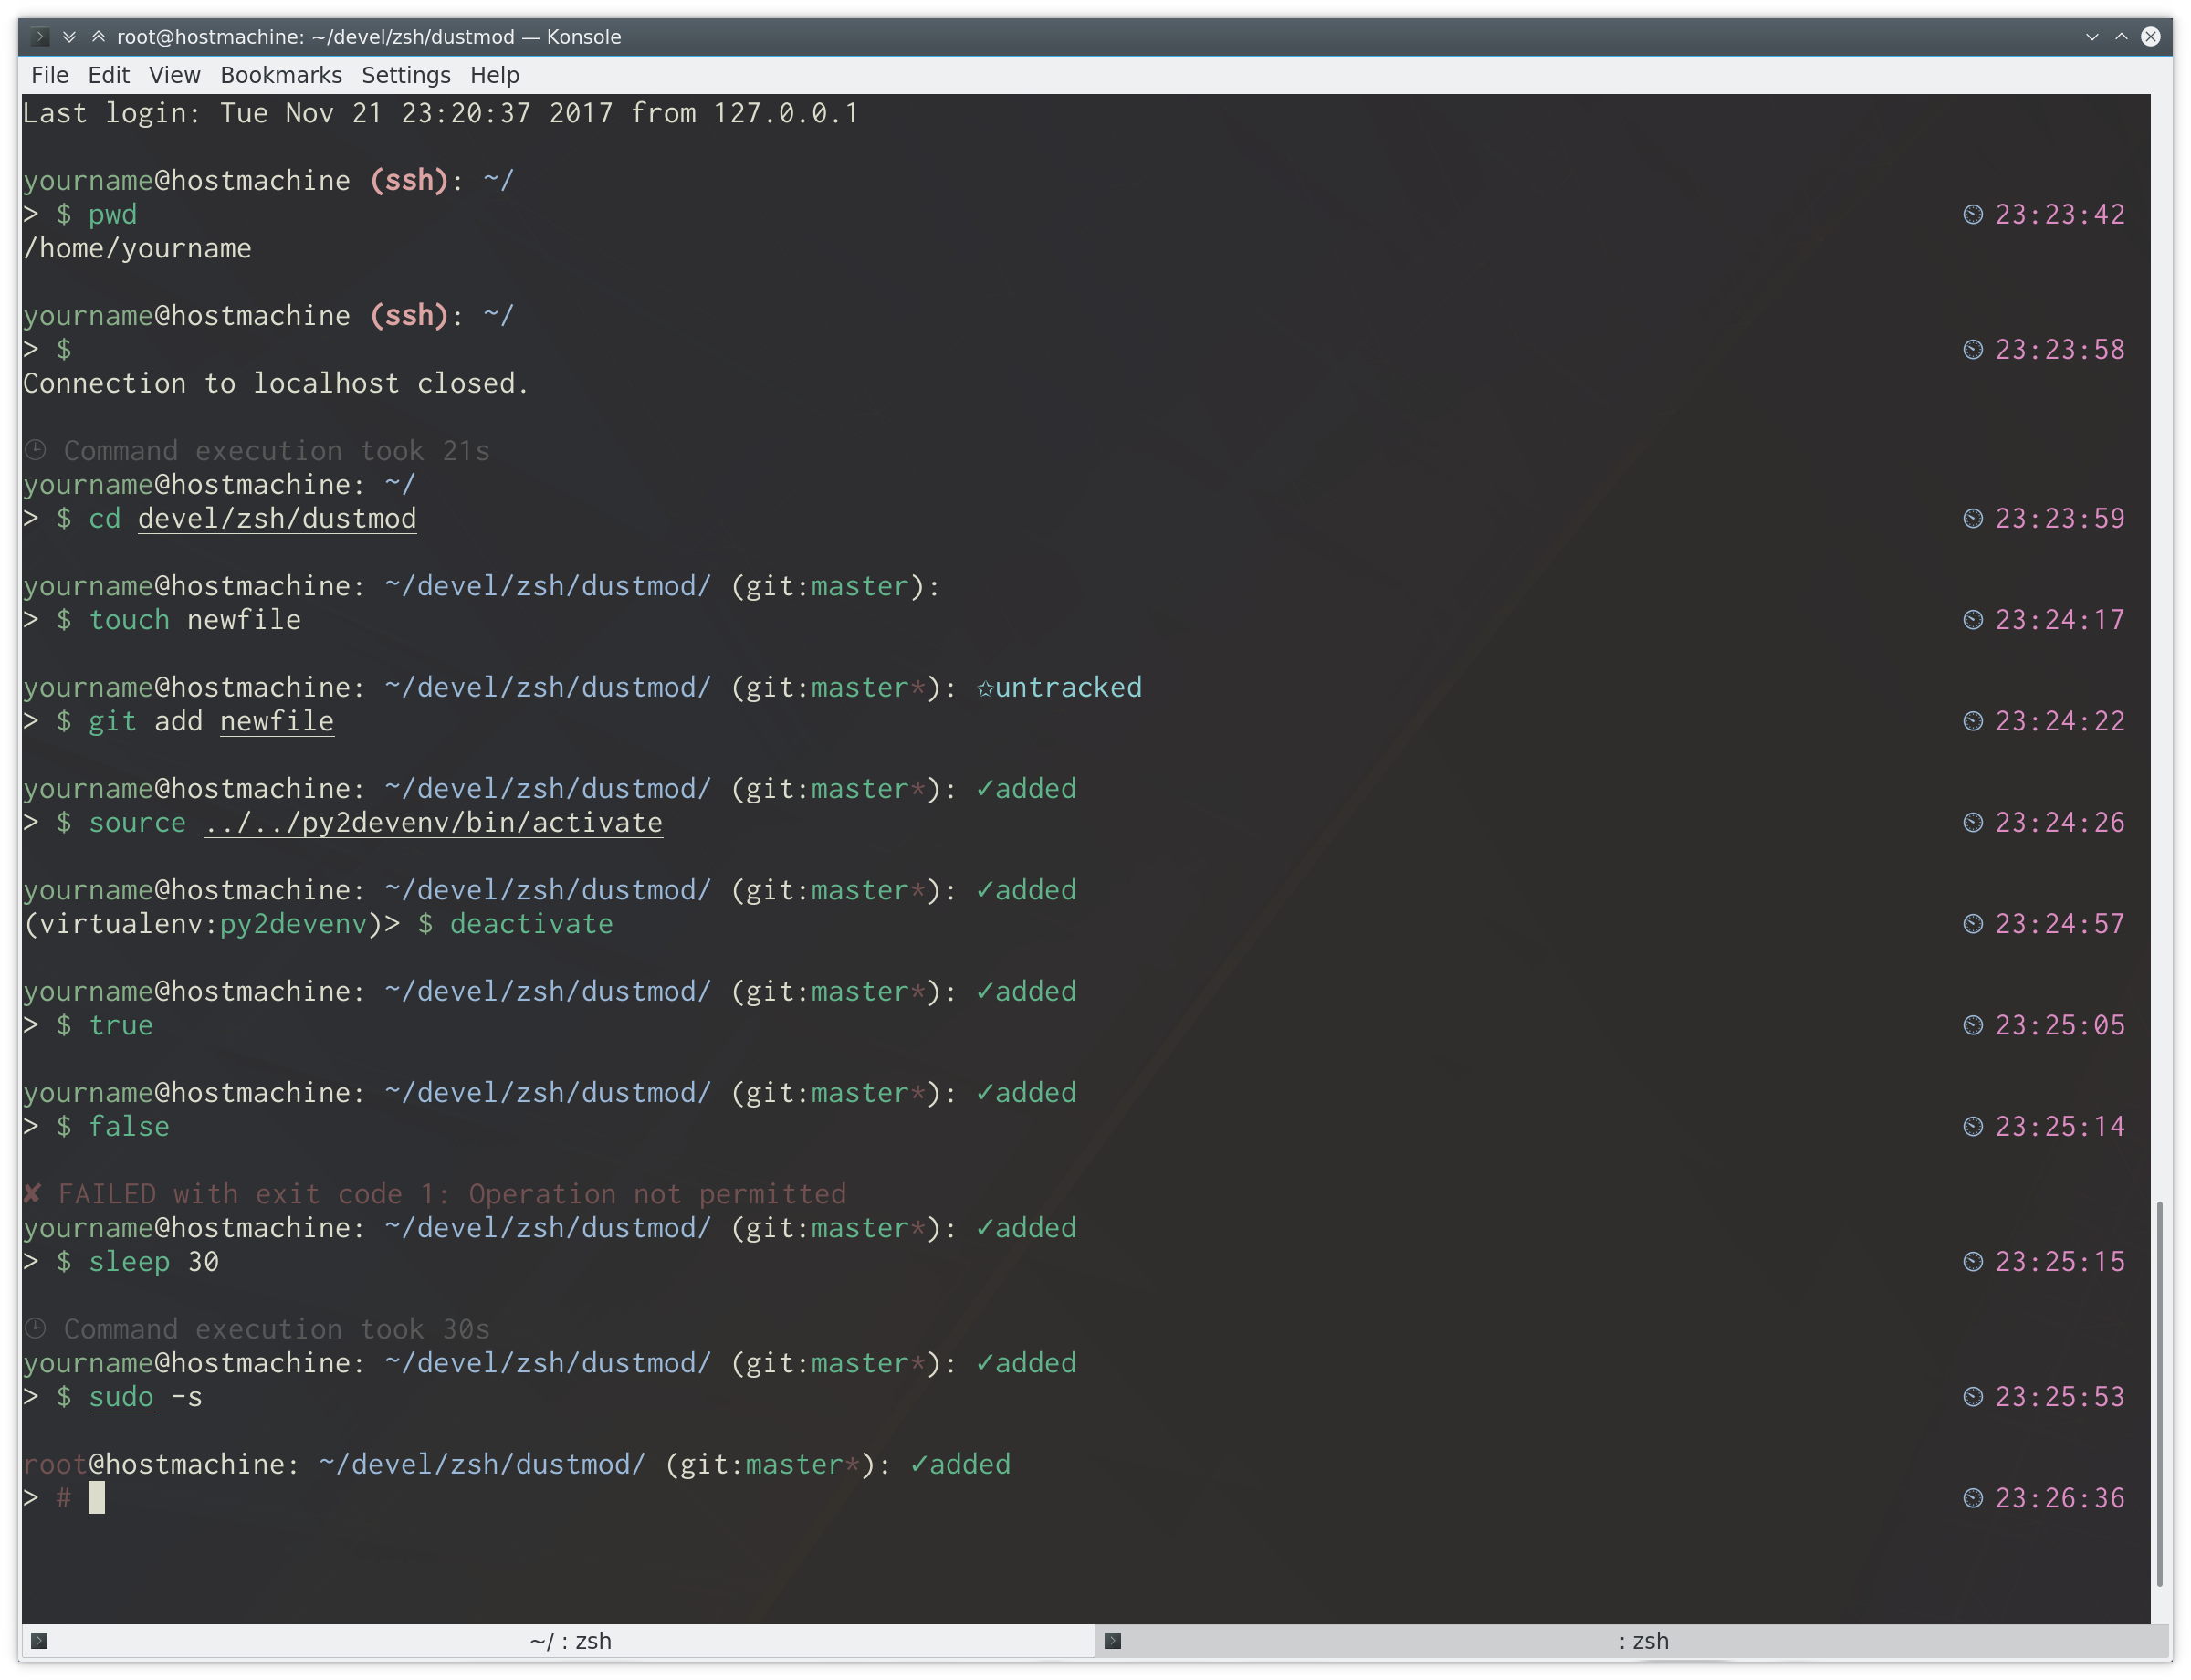This screenshot has height=1680, width=2191.
Task: Click the tab icon of ~/ : zsh
Action: 39,1641
